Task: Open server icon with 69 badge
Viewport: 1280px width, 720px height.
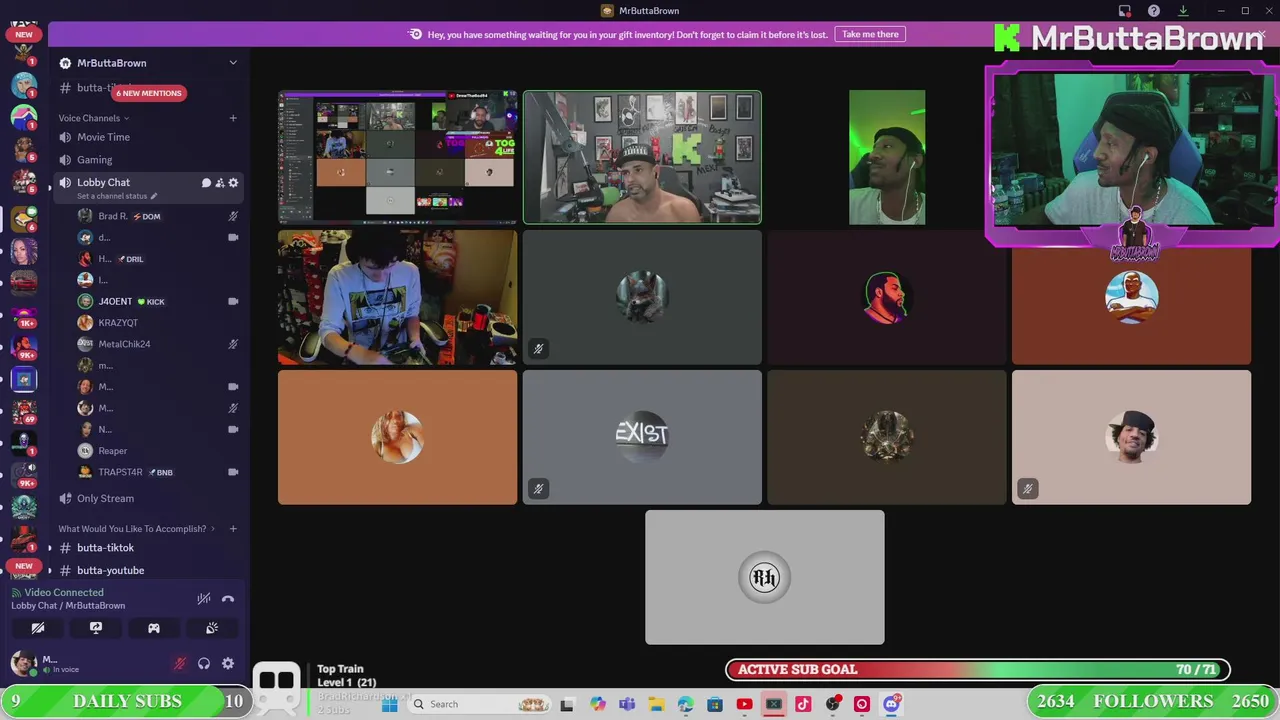Action: point(24,410)
